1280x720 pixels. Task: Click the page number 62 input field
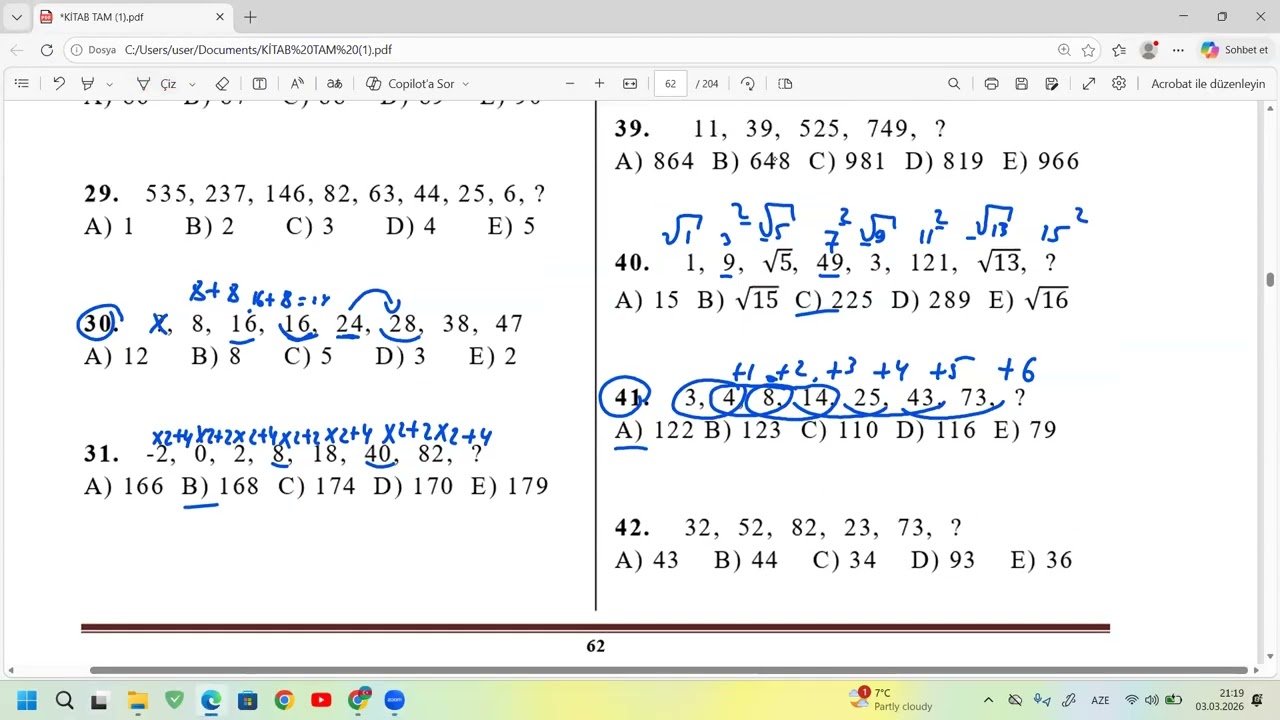[670, 84]
